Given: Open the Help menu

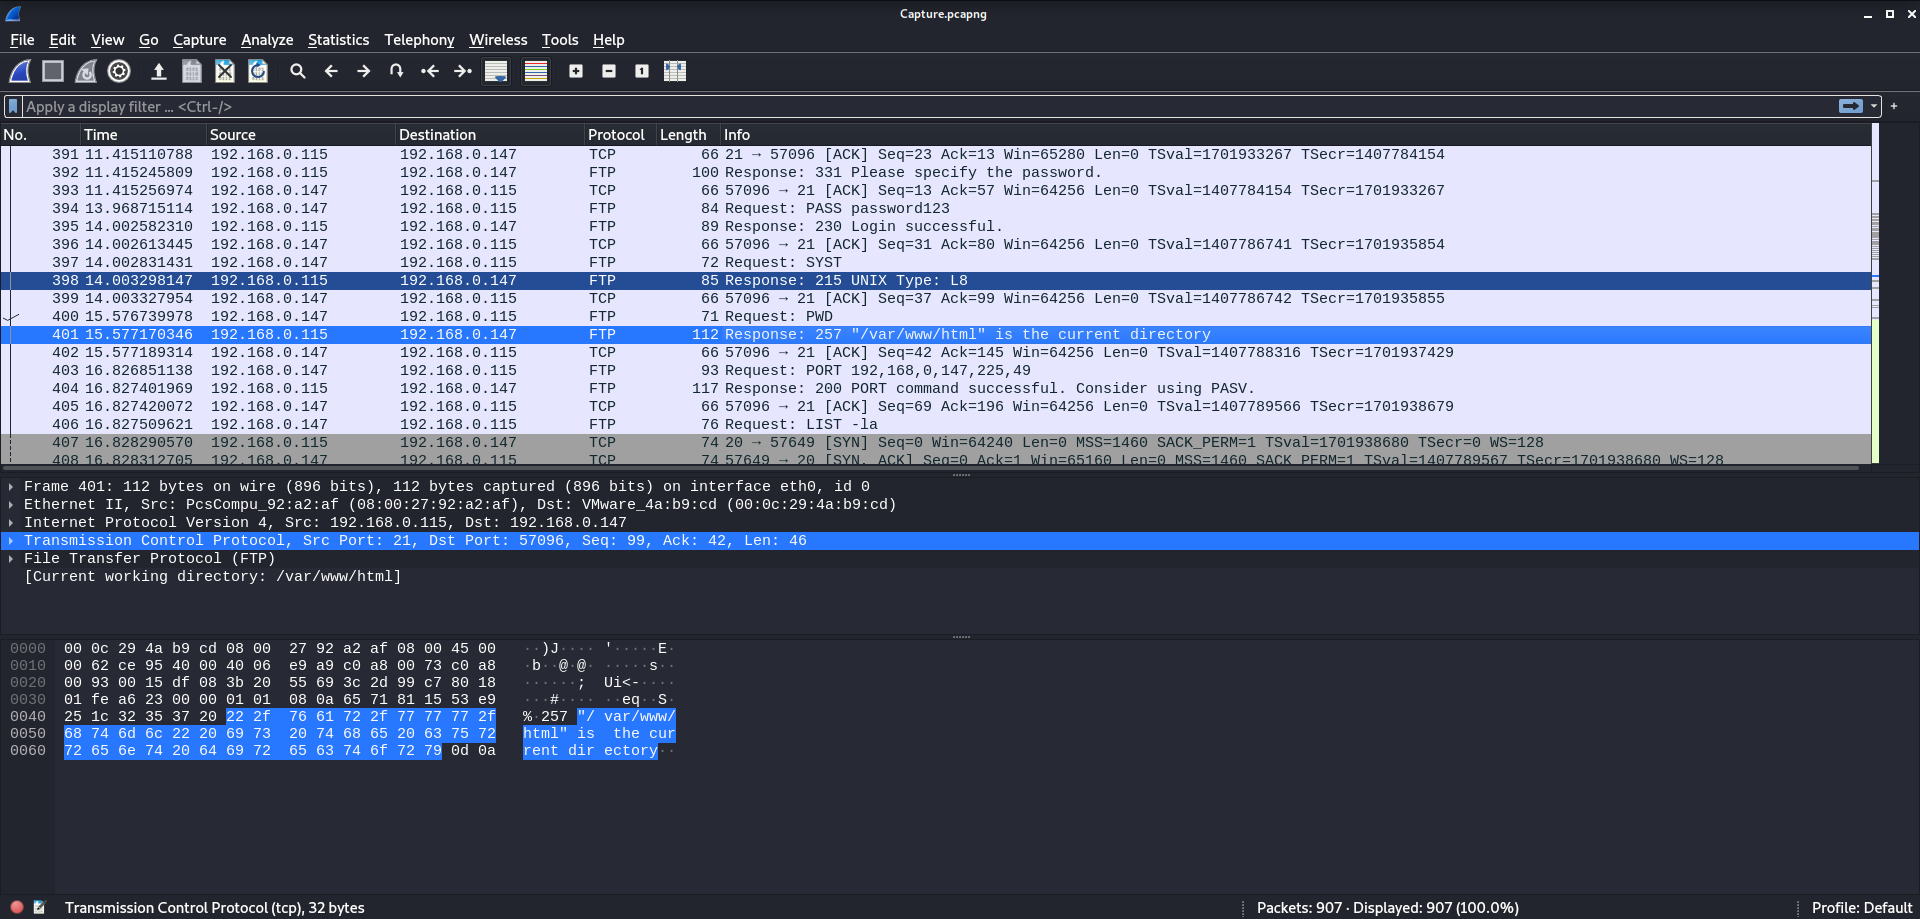Looking at the screenshot, I should pyautogui.click(x=608, y=40).
